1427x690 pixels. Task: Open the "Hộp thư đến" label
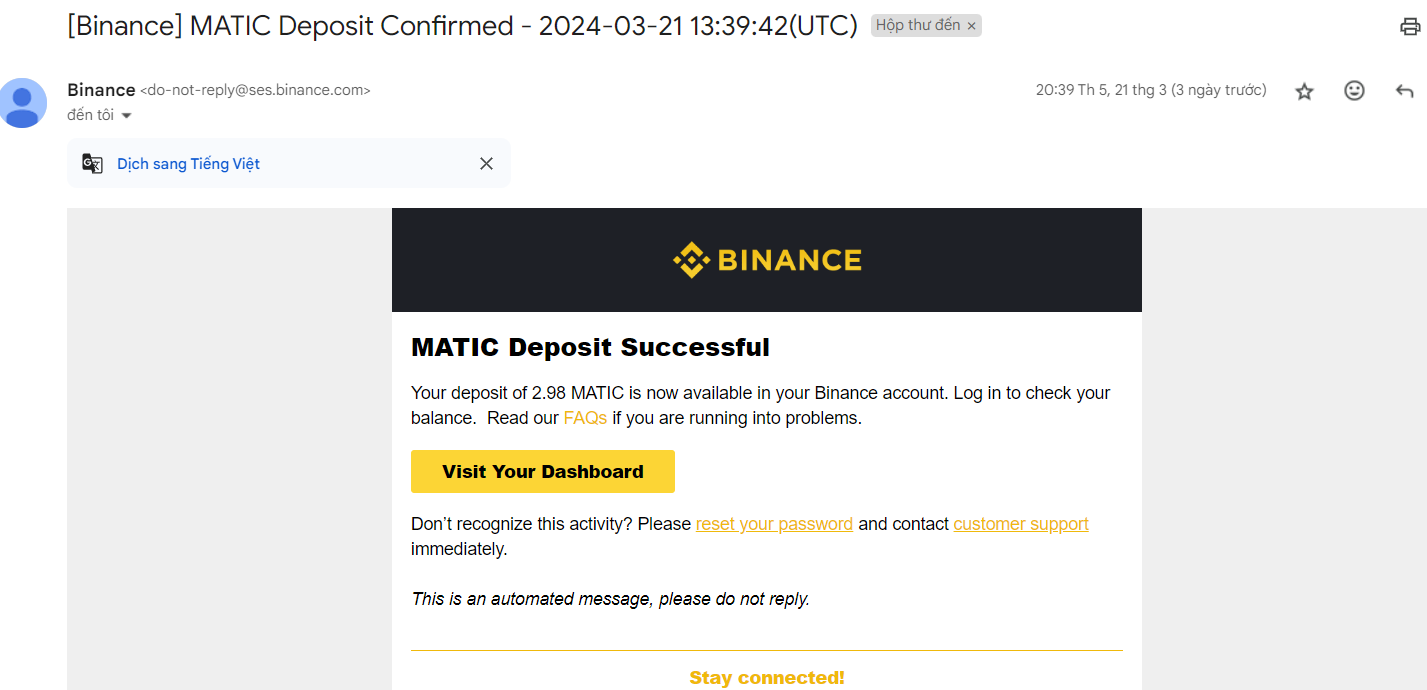917,26
